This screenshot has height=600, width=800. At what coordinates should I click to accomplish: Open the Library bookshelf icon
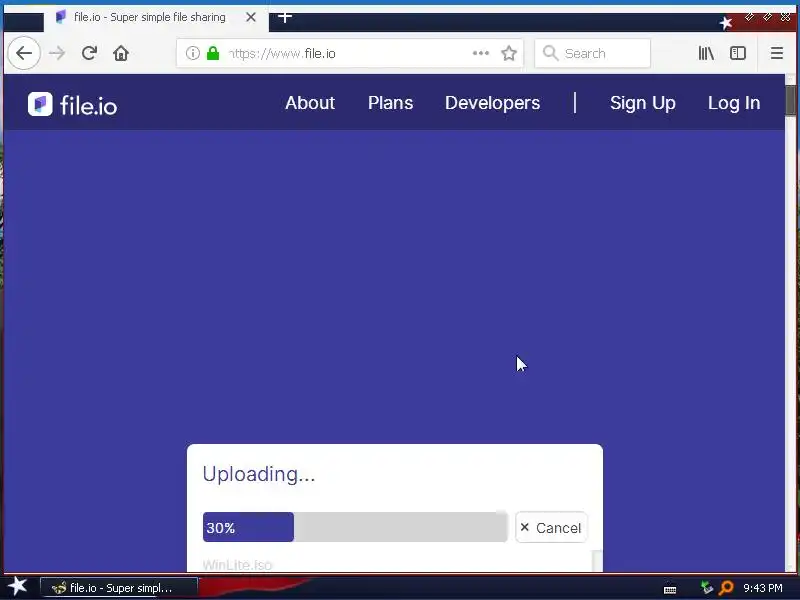click(706, 53)
